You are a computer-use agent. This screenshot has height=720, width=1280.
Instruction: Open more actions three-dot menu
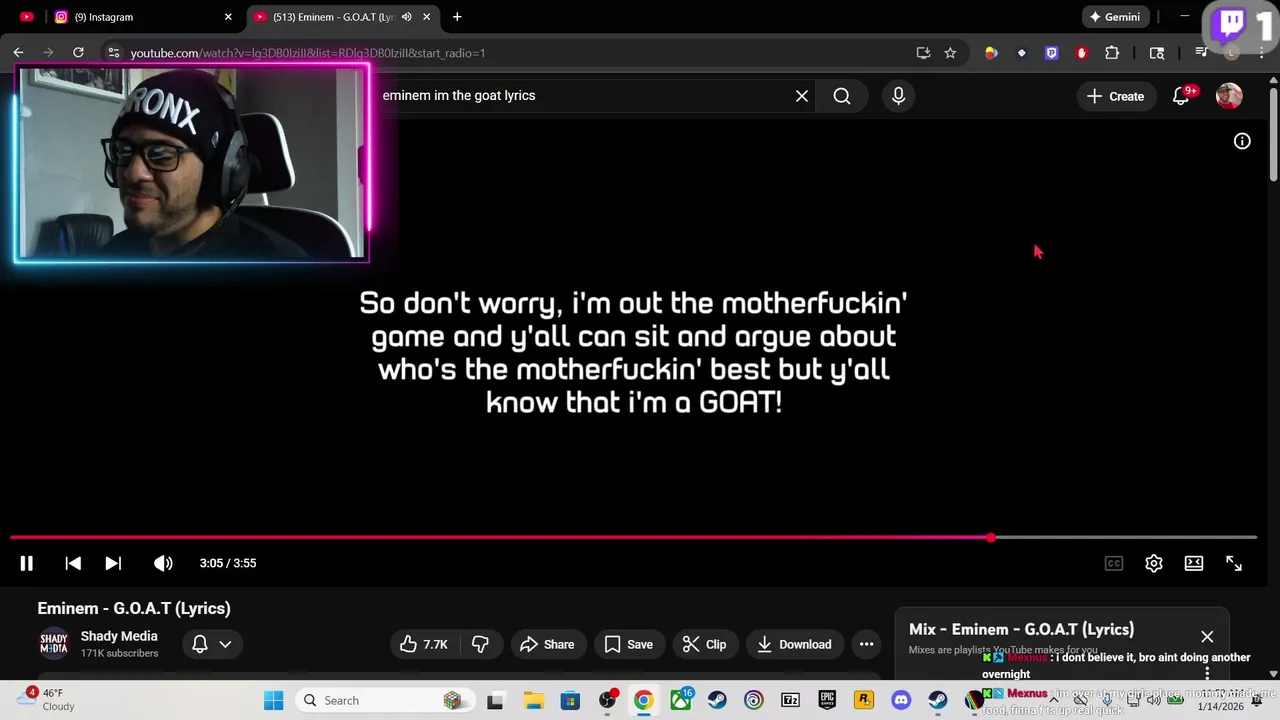[x=866, y=644]
